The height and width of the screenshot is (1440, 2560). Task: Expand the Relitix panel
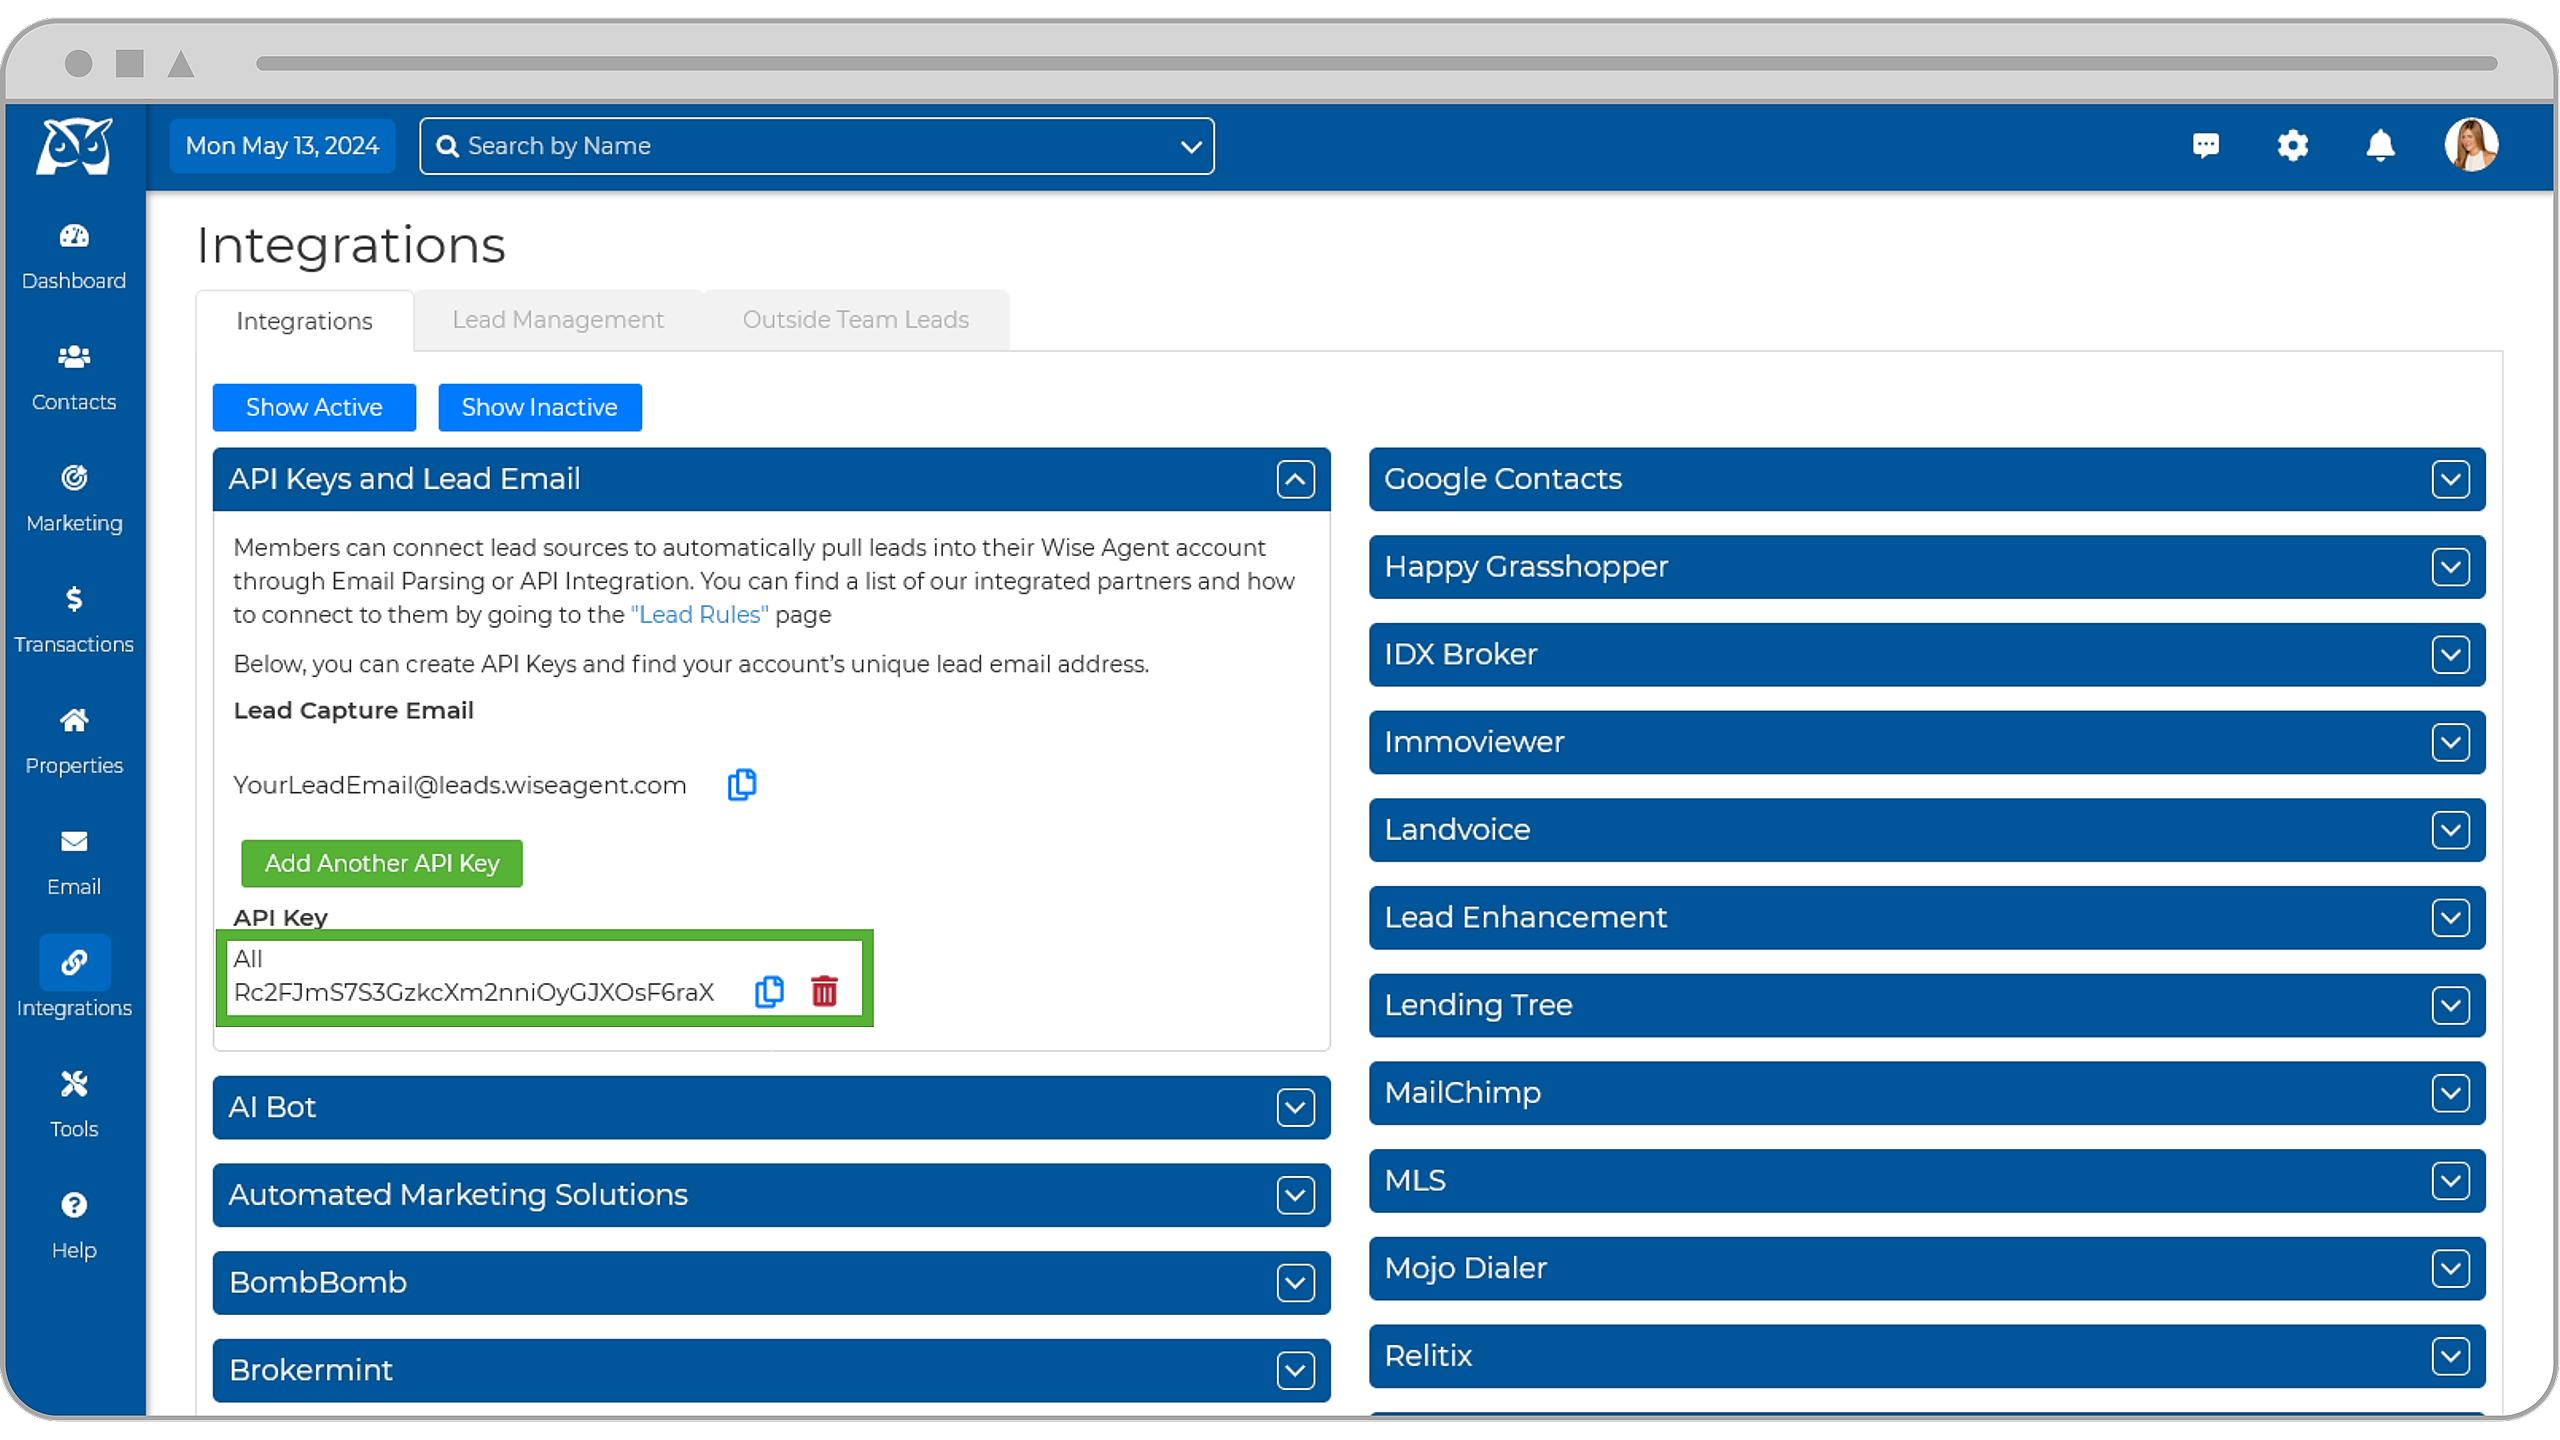click(2451, 1356)
